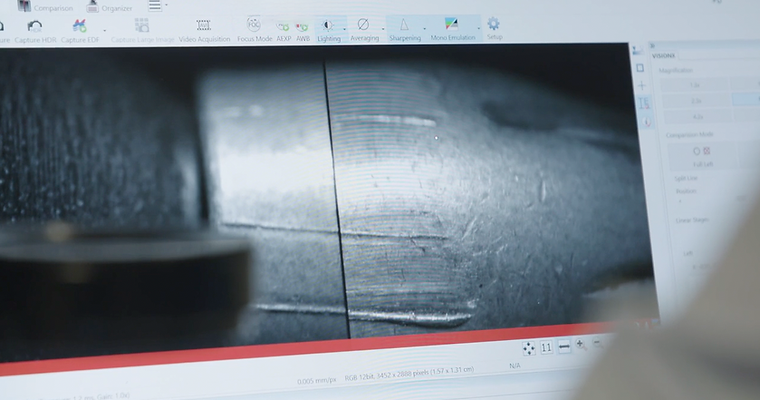Toggle AEXP auto exposure
This screenshot has height=400, width=760.
(284, 32)
